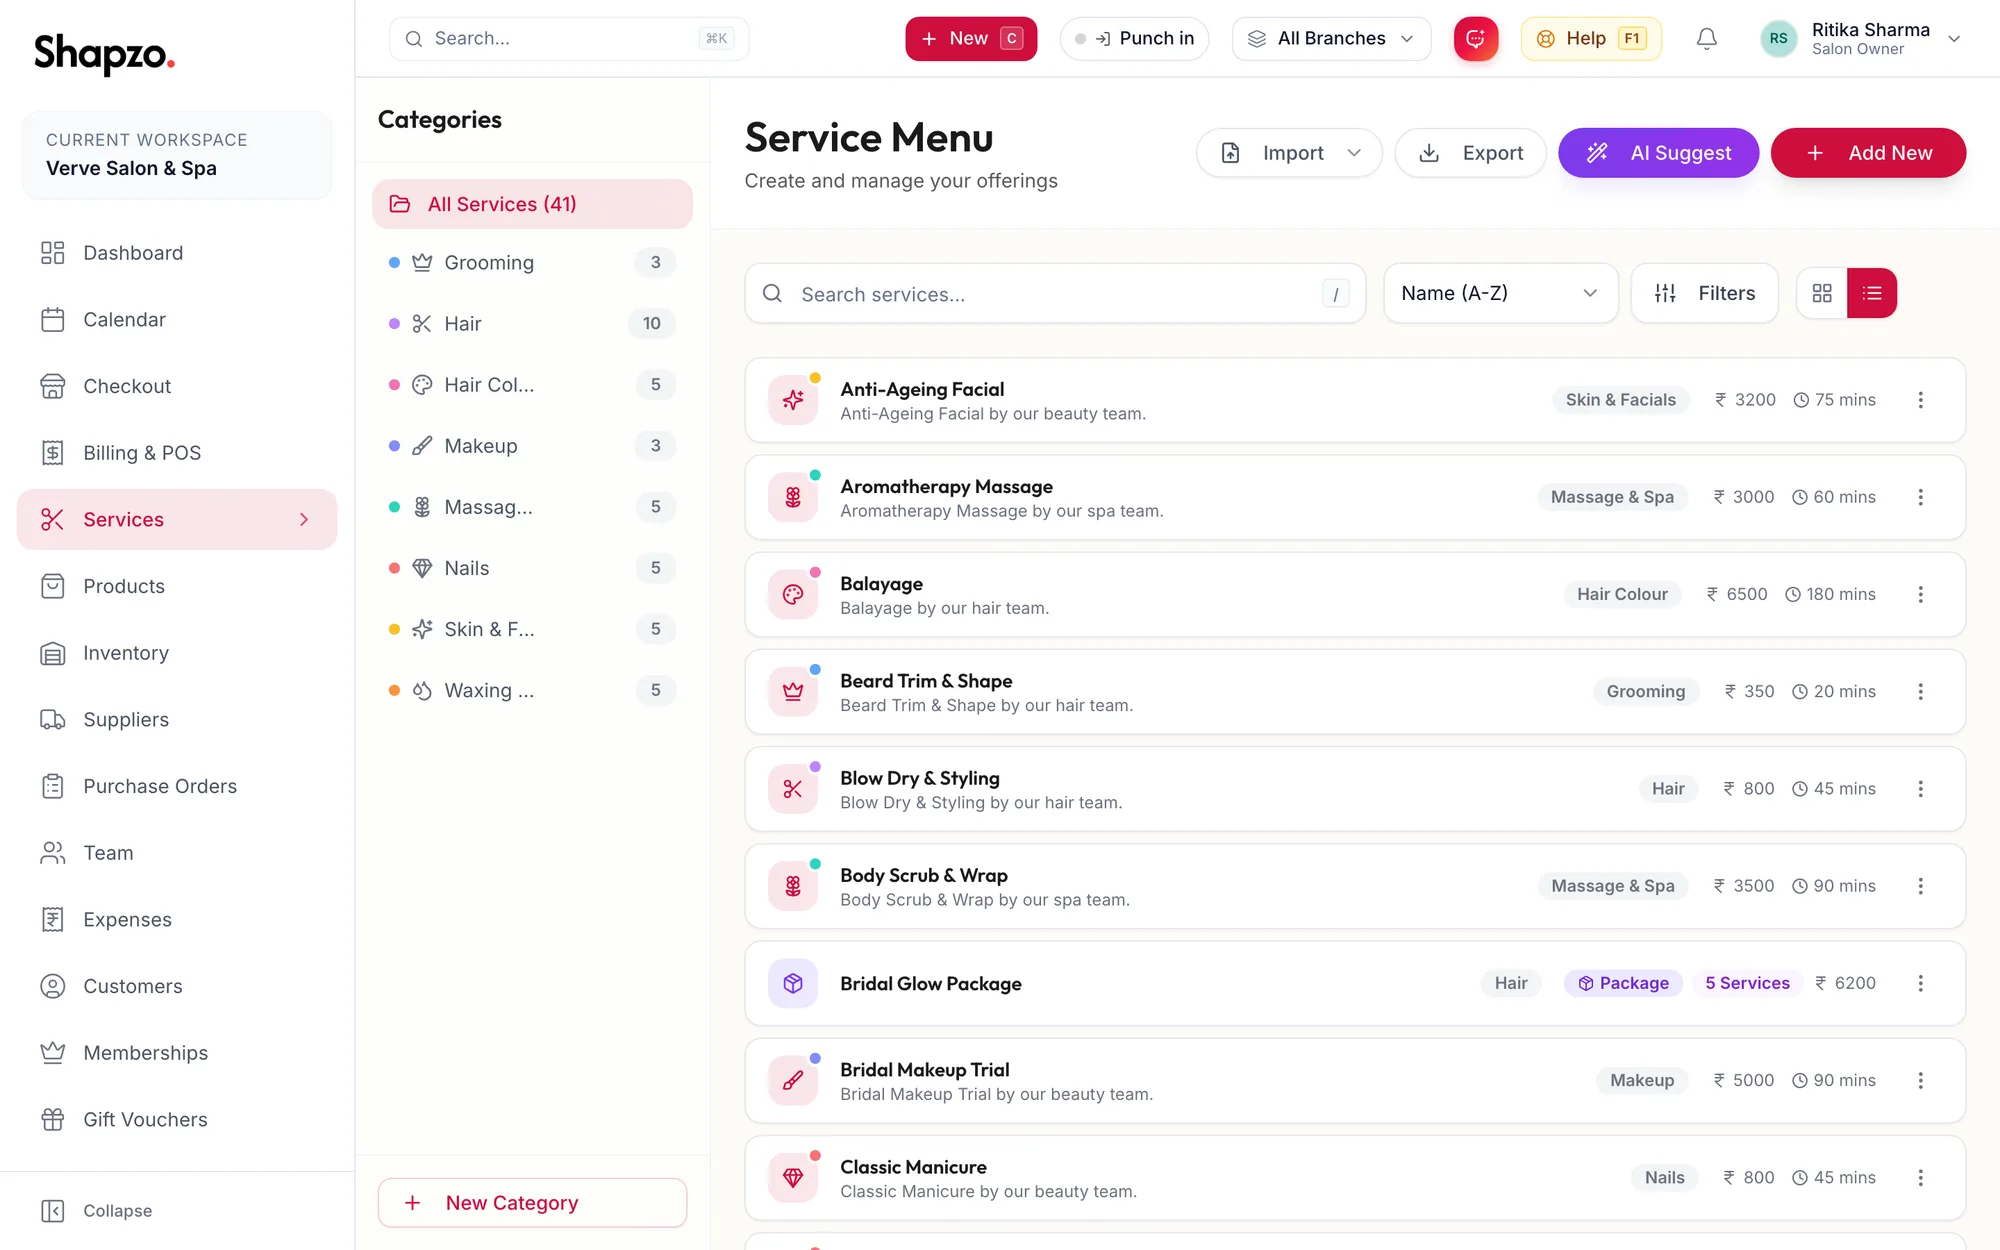Open the notifications bell
Image resolution: width=2000 pixels, height=1250 pixels.
pyautogui.click(x=1707, y=39)
